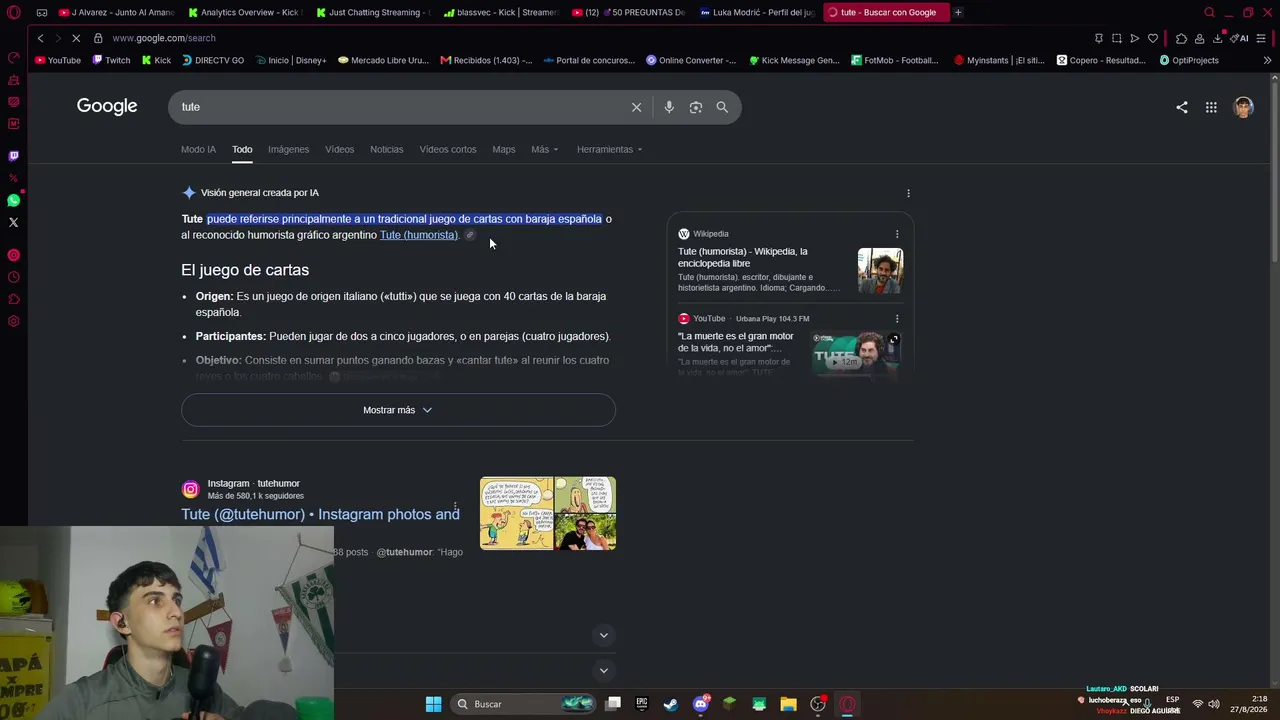Submit search with the magnifier icon
This screenshot has height=720, width=1280.
tap(722, 107)
